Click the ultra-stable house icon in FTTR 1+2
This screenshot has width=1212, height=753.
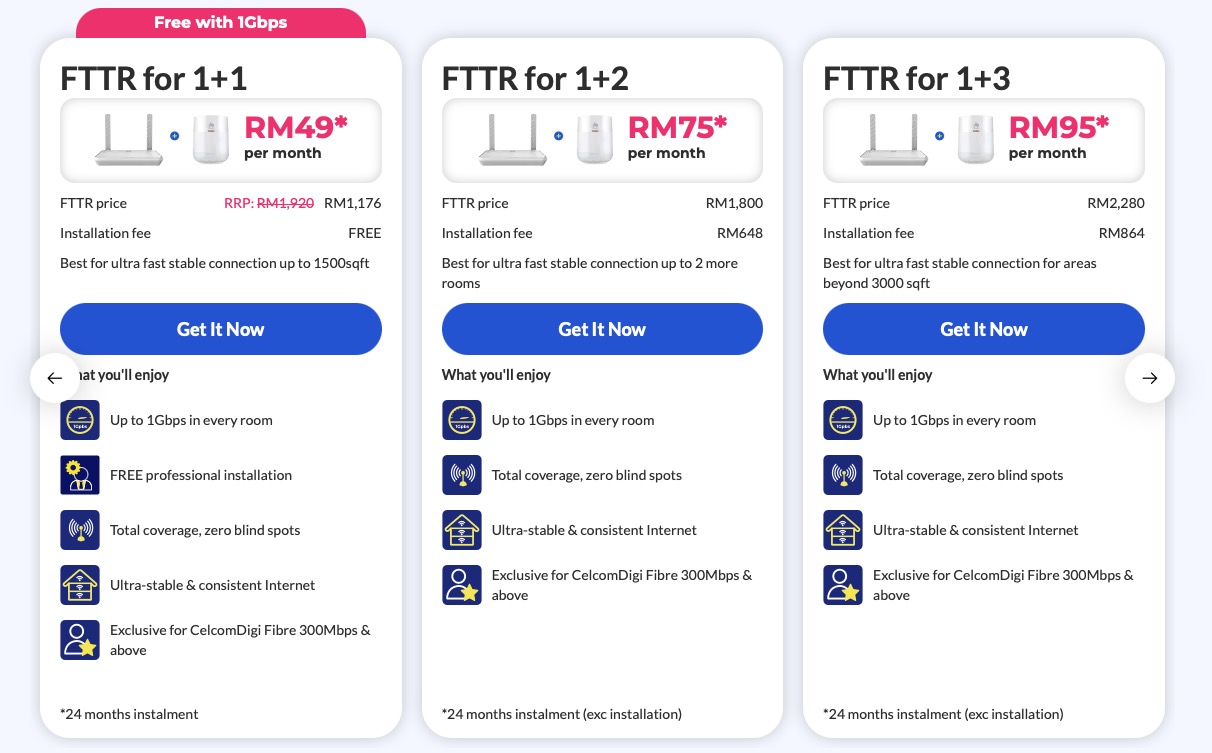462,530
